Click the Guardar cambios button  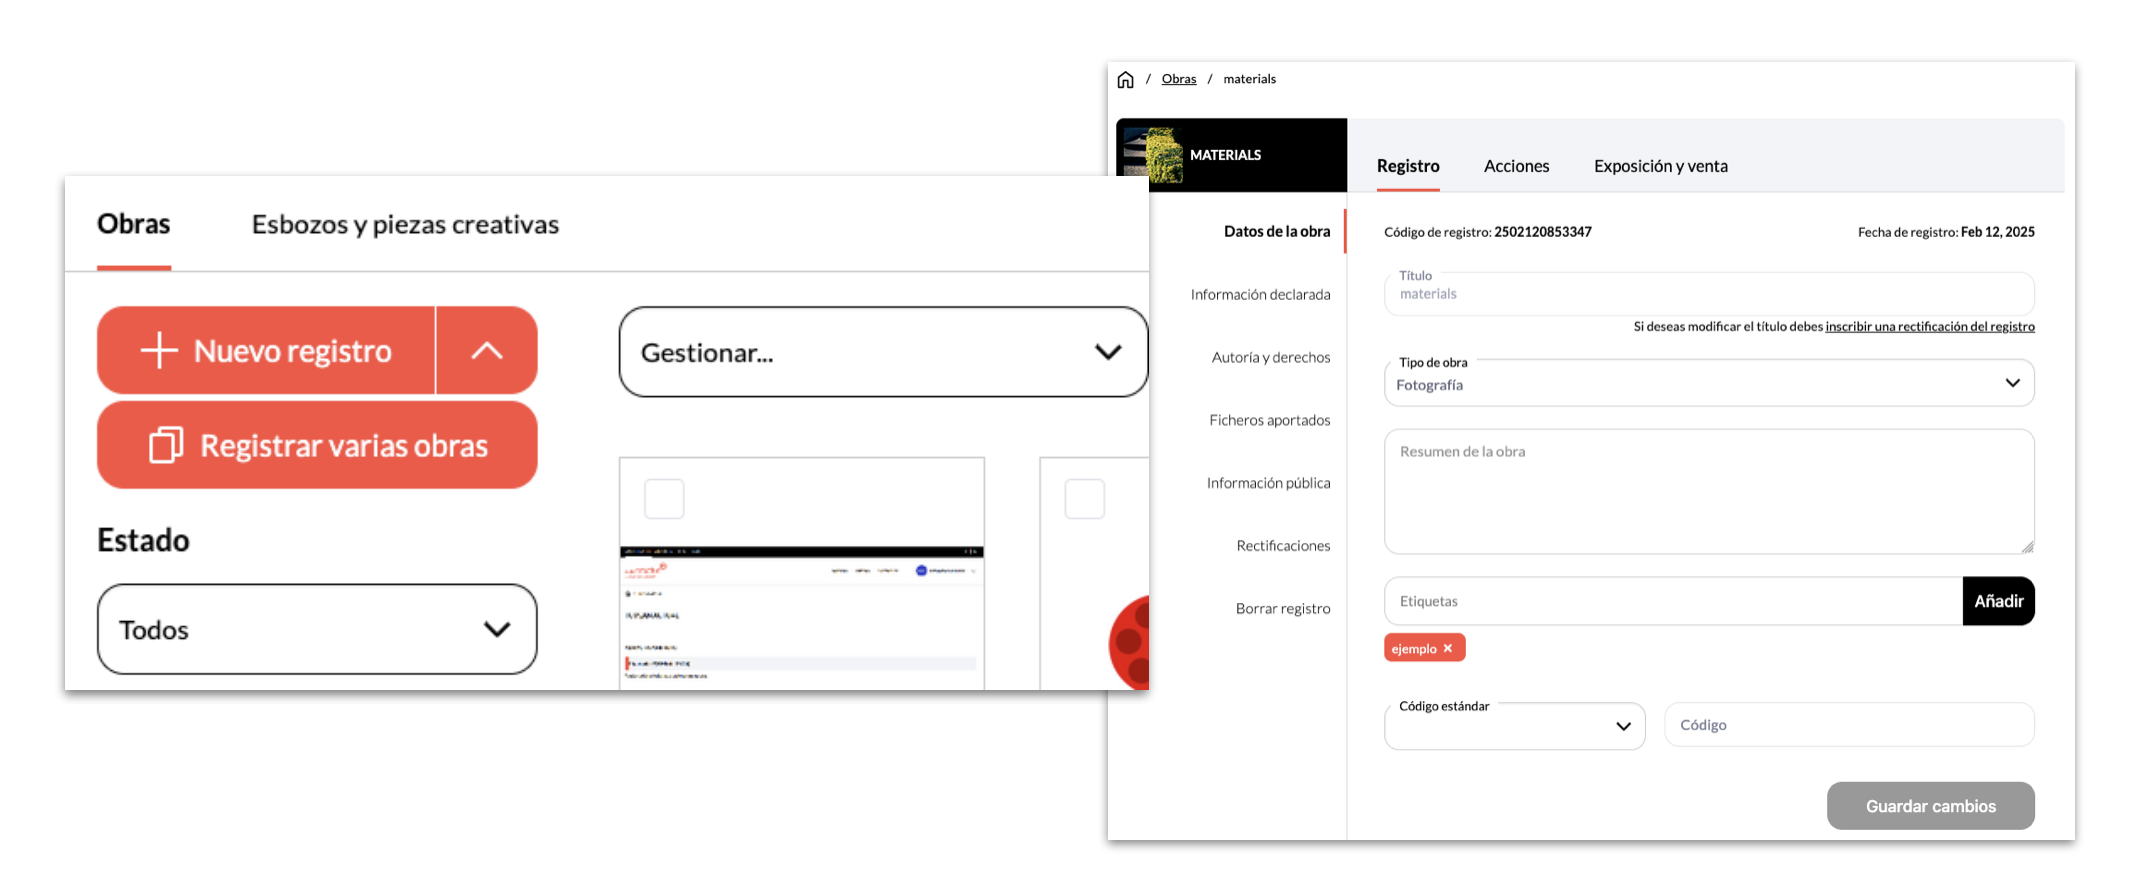[1930, 806]
